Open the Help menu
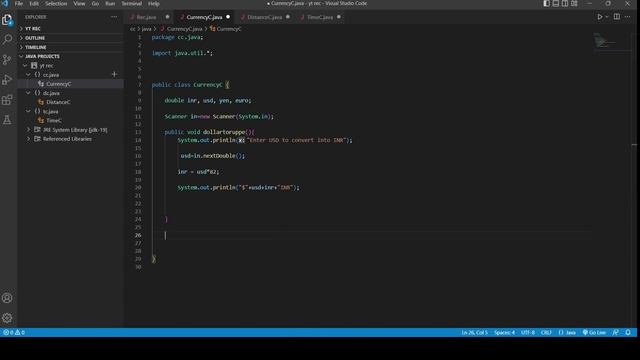This screenshot has height=360, width=640. [153, 3]
